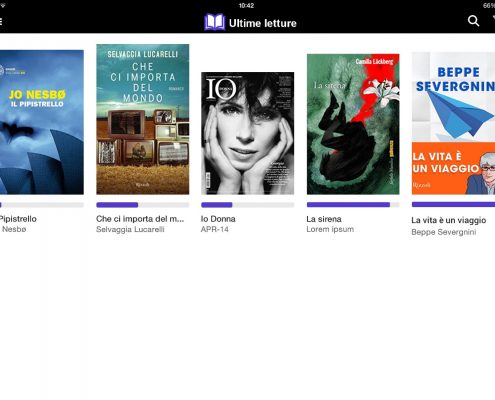Open La vita è un viaggio cover
495x400 pixels.
coord(453,123)
